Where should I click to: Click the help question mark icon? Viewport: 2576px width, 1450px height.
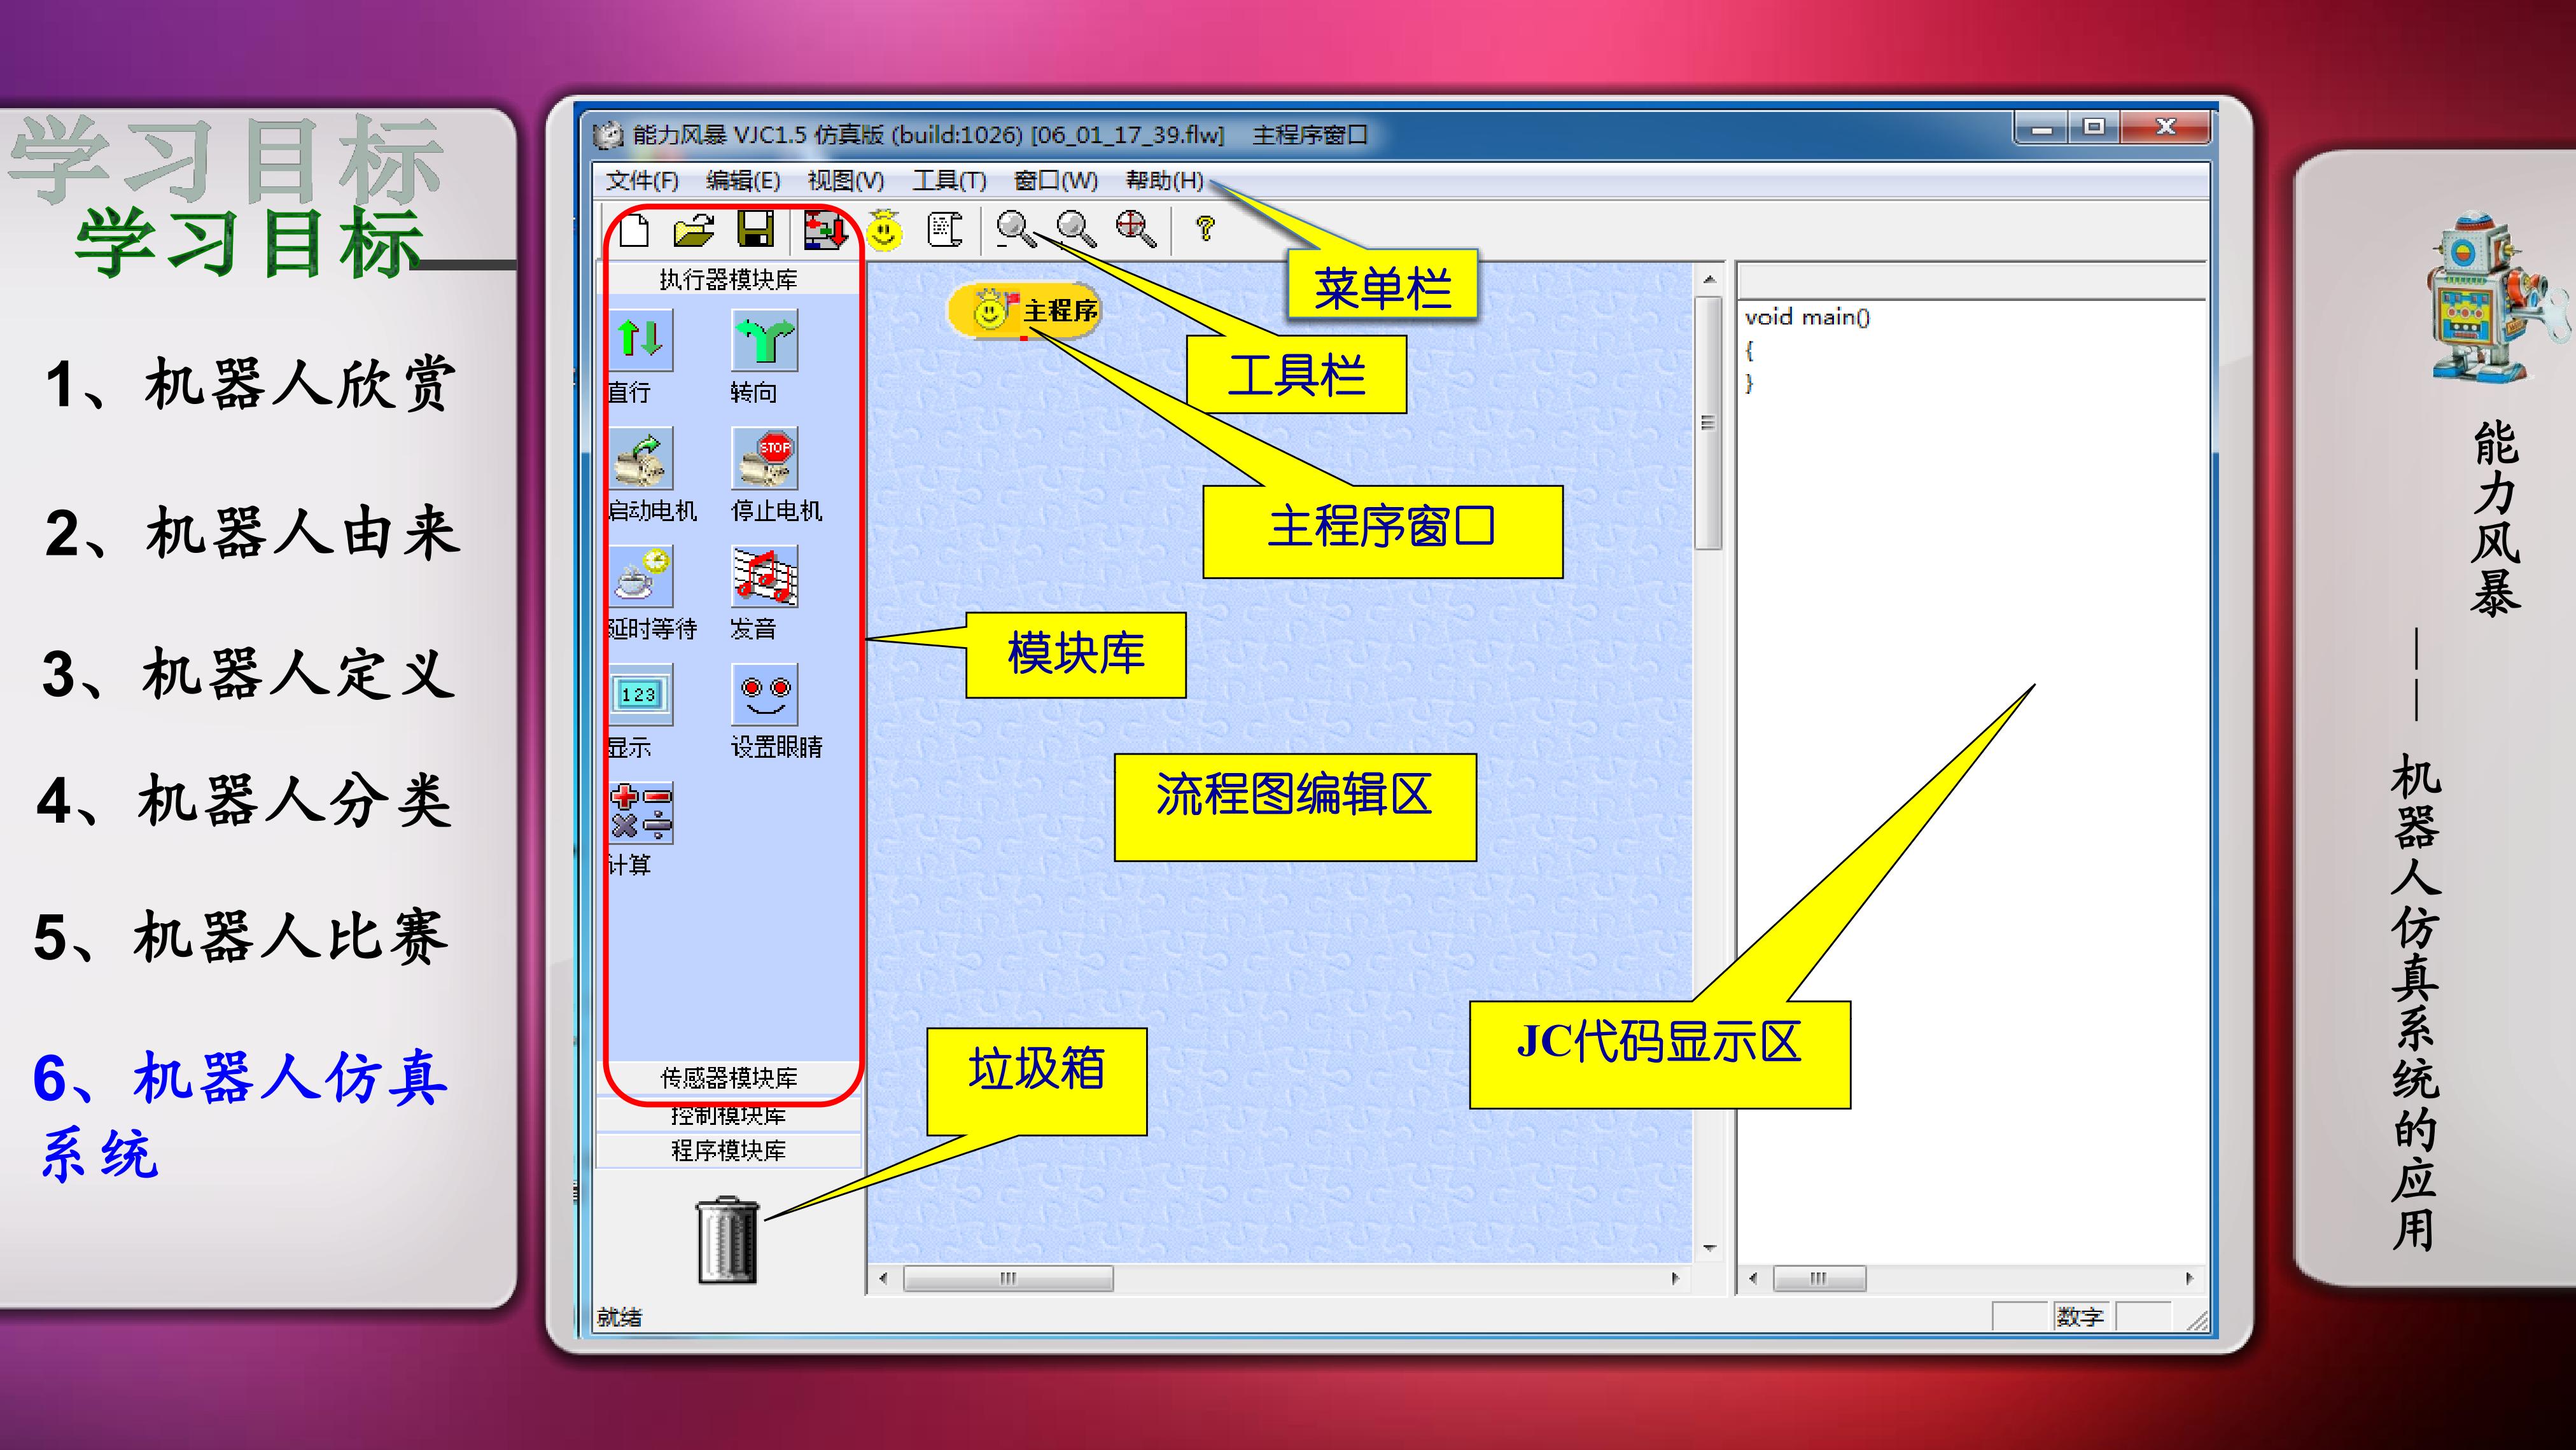(1205, 229)
